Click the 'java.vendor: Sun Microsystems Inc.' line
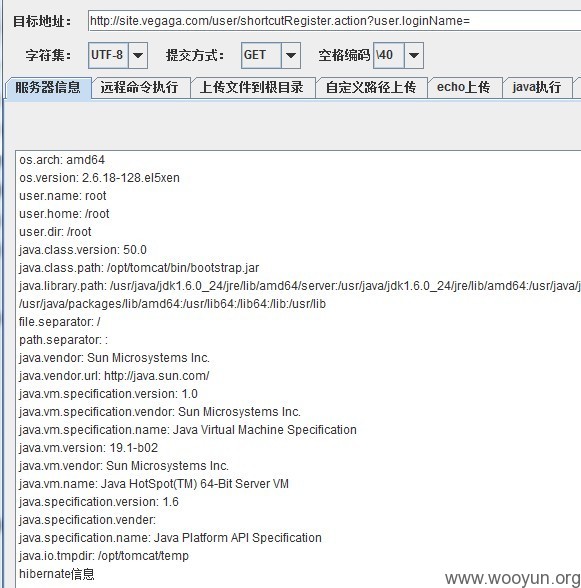This screenshot has height=588, width=581. [x=114, y=358]
